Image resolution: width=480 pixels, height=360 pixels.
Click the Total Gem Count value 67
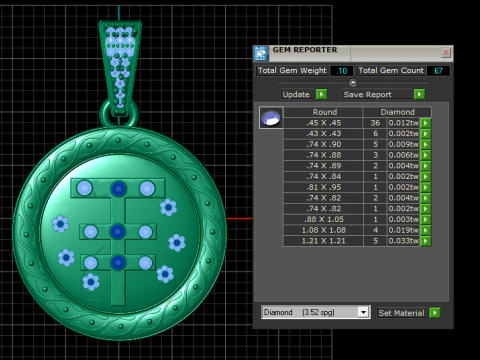438,71
